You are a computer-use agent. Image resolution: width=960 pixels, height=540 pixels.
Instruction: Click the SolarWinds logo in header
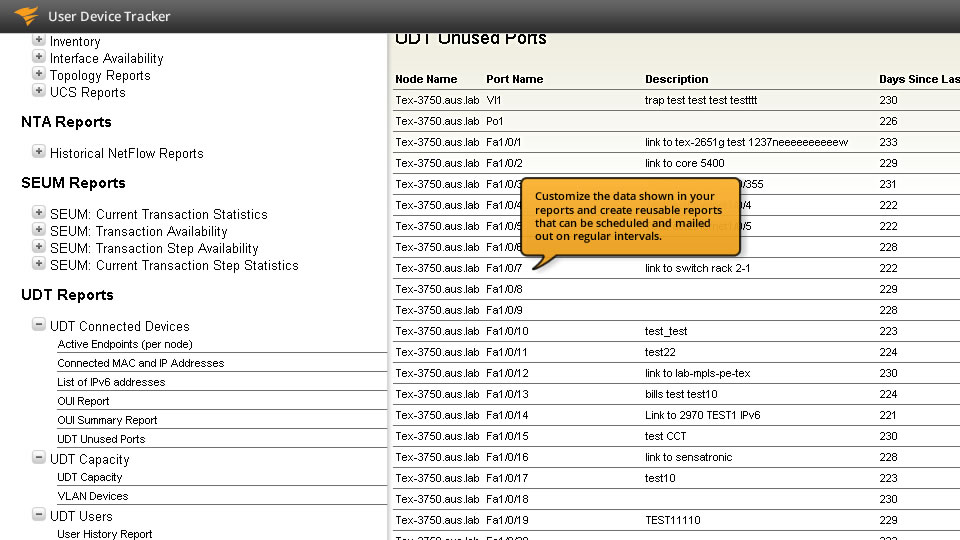coord(26,15)
